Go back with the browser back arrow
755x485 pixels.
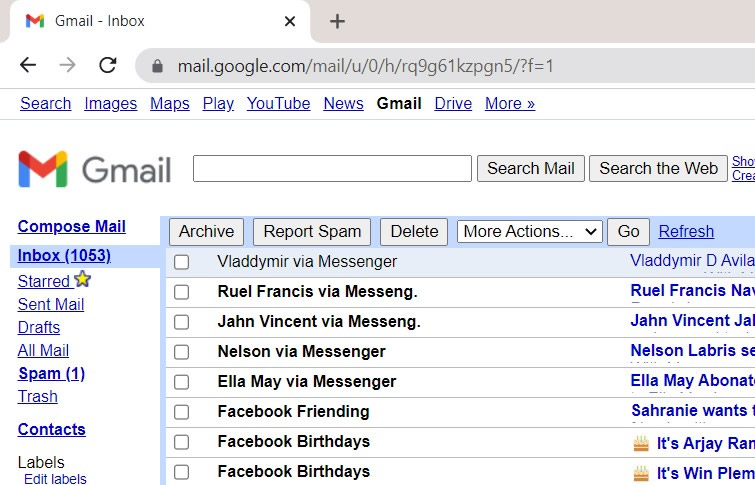[28, 65]
